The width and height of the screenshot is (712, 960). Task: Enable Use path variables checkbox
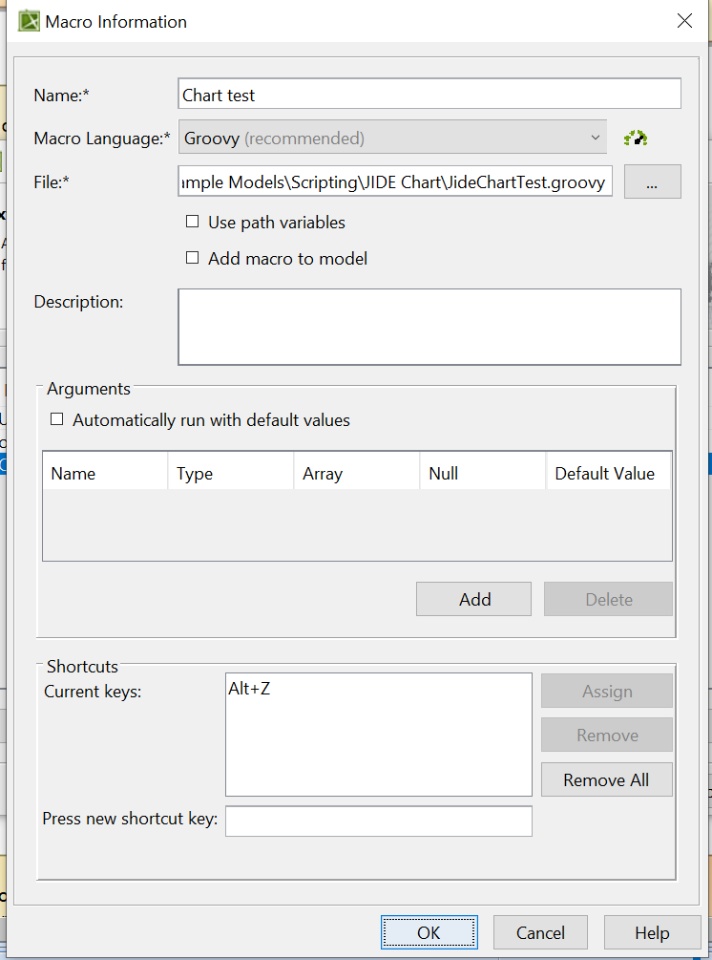(193, 222)
